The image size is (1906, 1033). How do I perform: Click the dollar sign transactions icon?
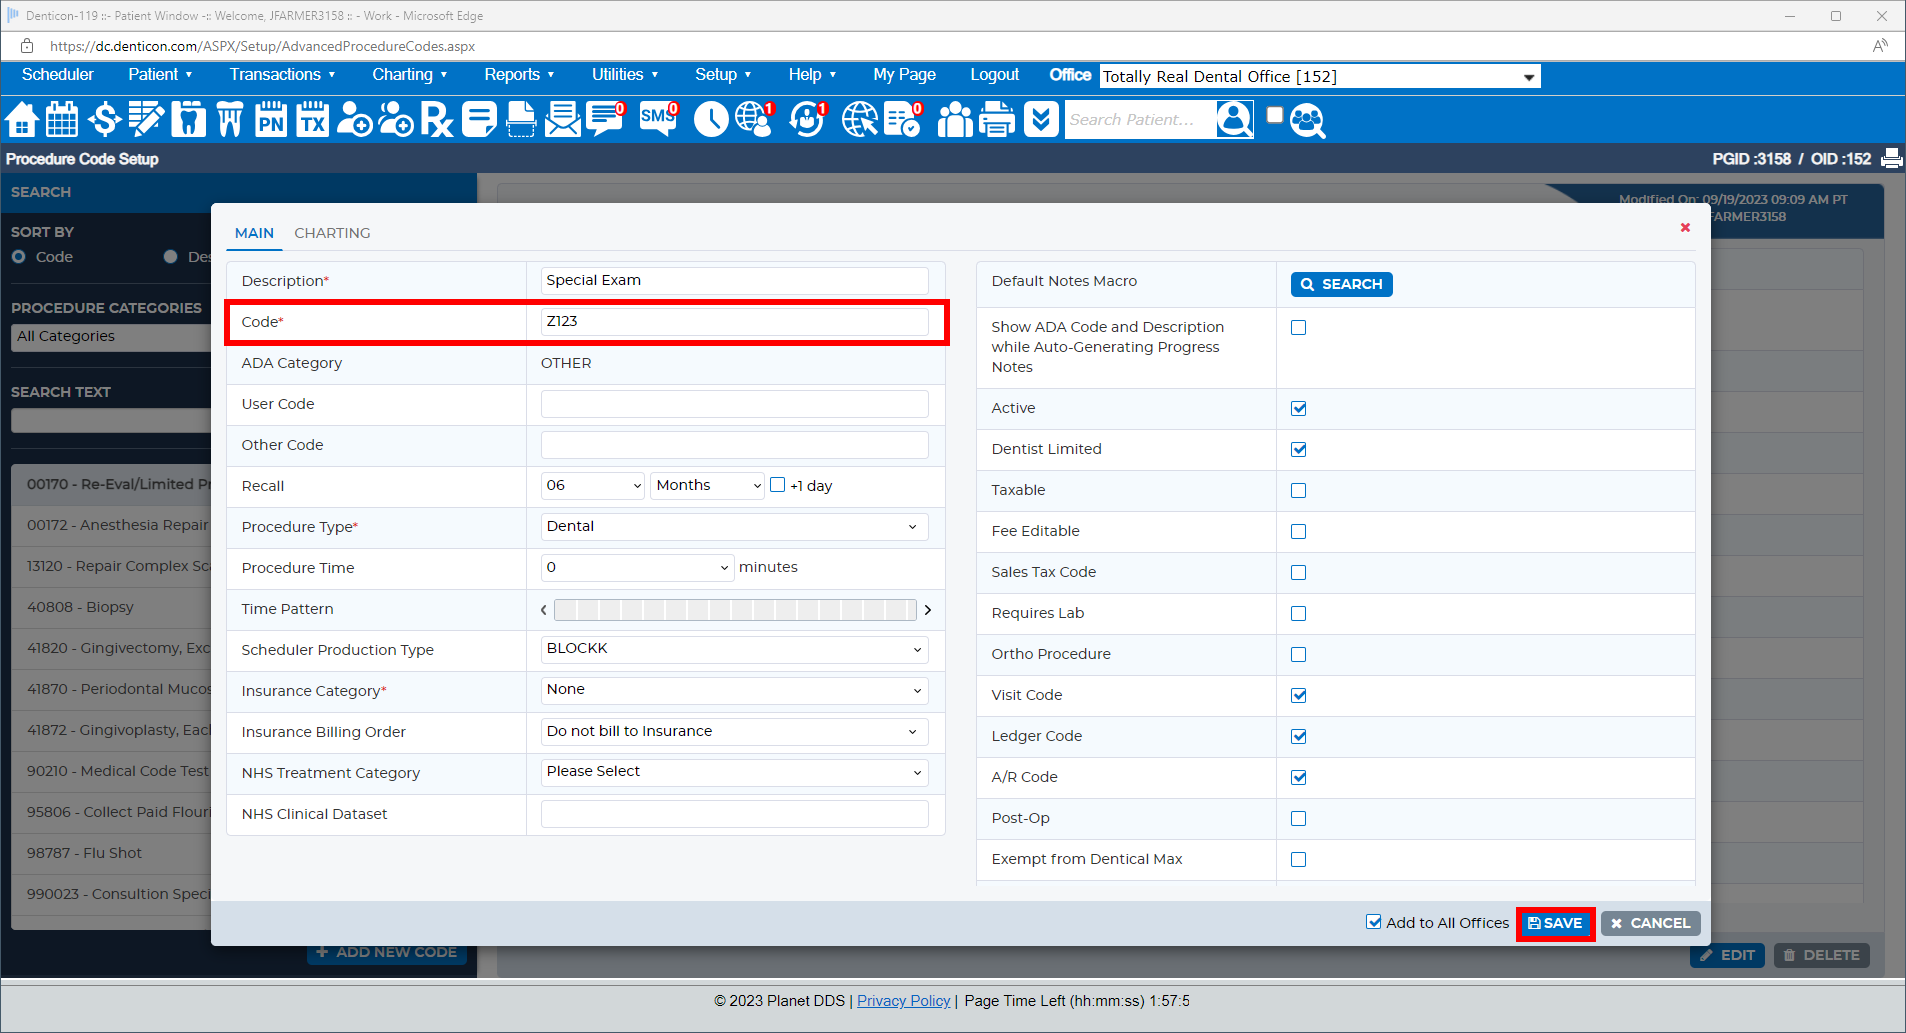point(104,119)
